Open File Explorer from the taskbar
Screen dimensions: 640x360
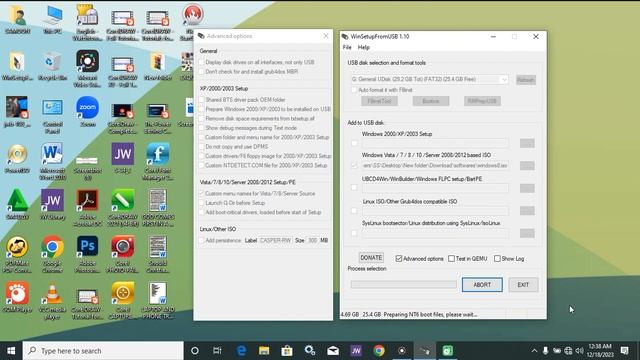(264, 351)
